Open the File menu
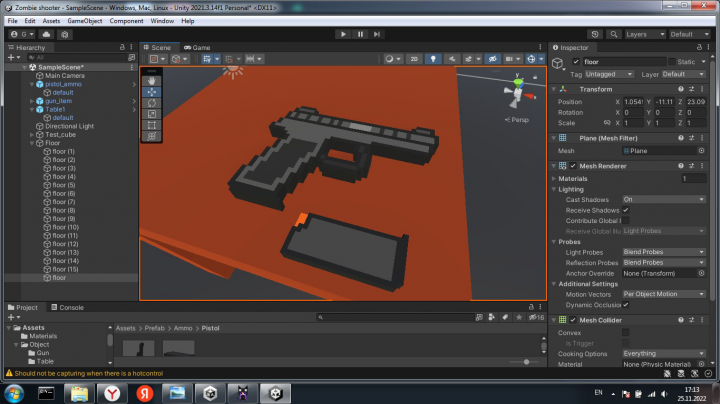Viewport: 720px width, 404px height. pos(12,21)
